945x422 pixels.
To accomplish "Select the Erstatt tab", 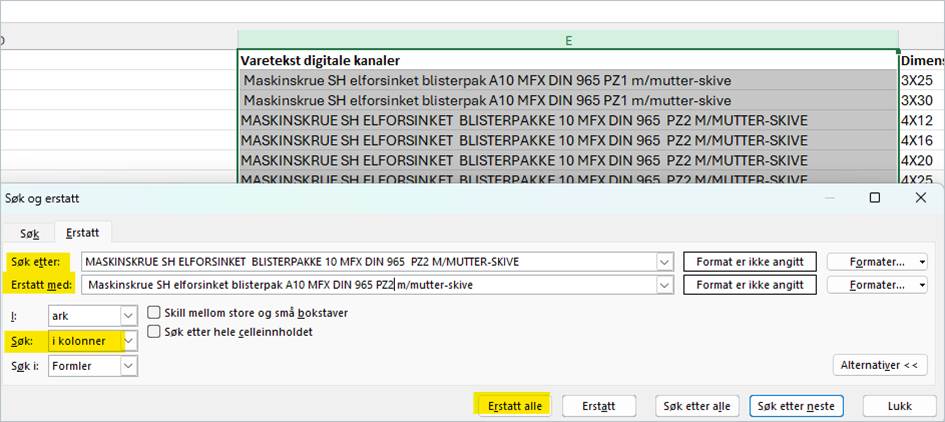I will [x=82, y=232].
